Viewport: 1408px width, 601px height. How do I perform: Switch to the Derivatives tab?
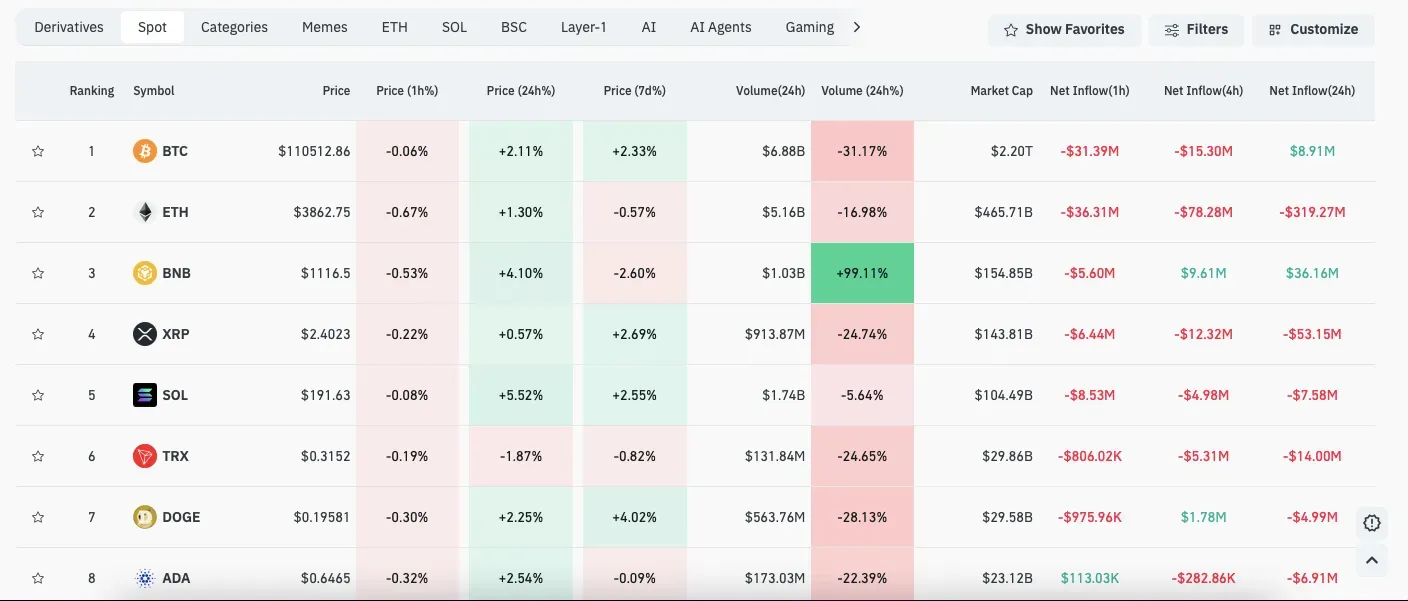(x=67, y=27)
